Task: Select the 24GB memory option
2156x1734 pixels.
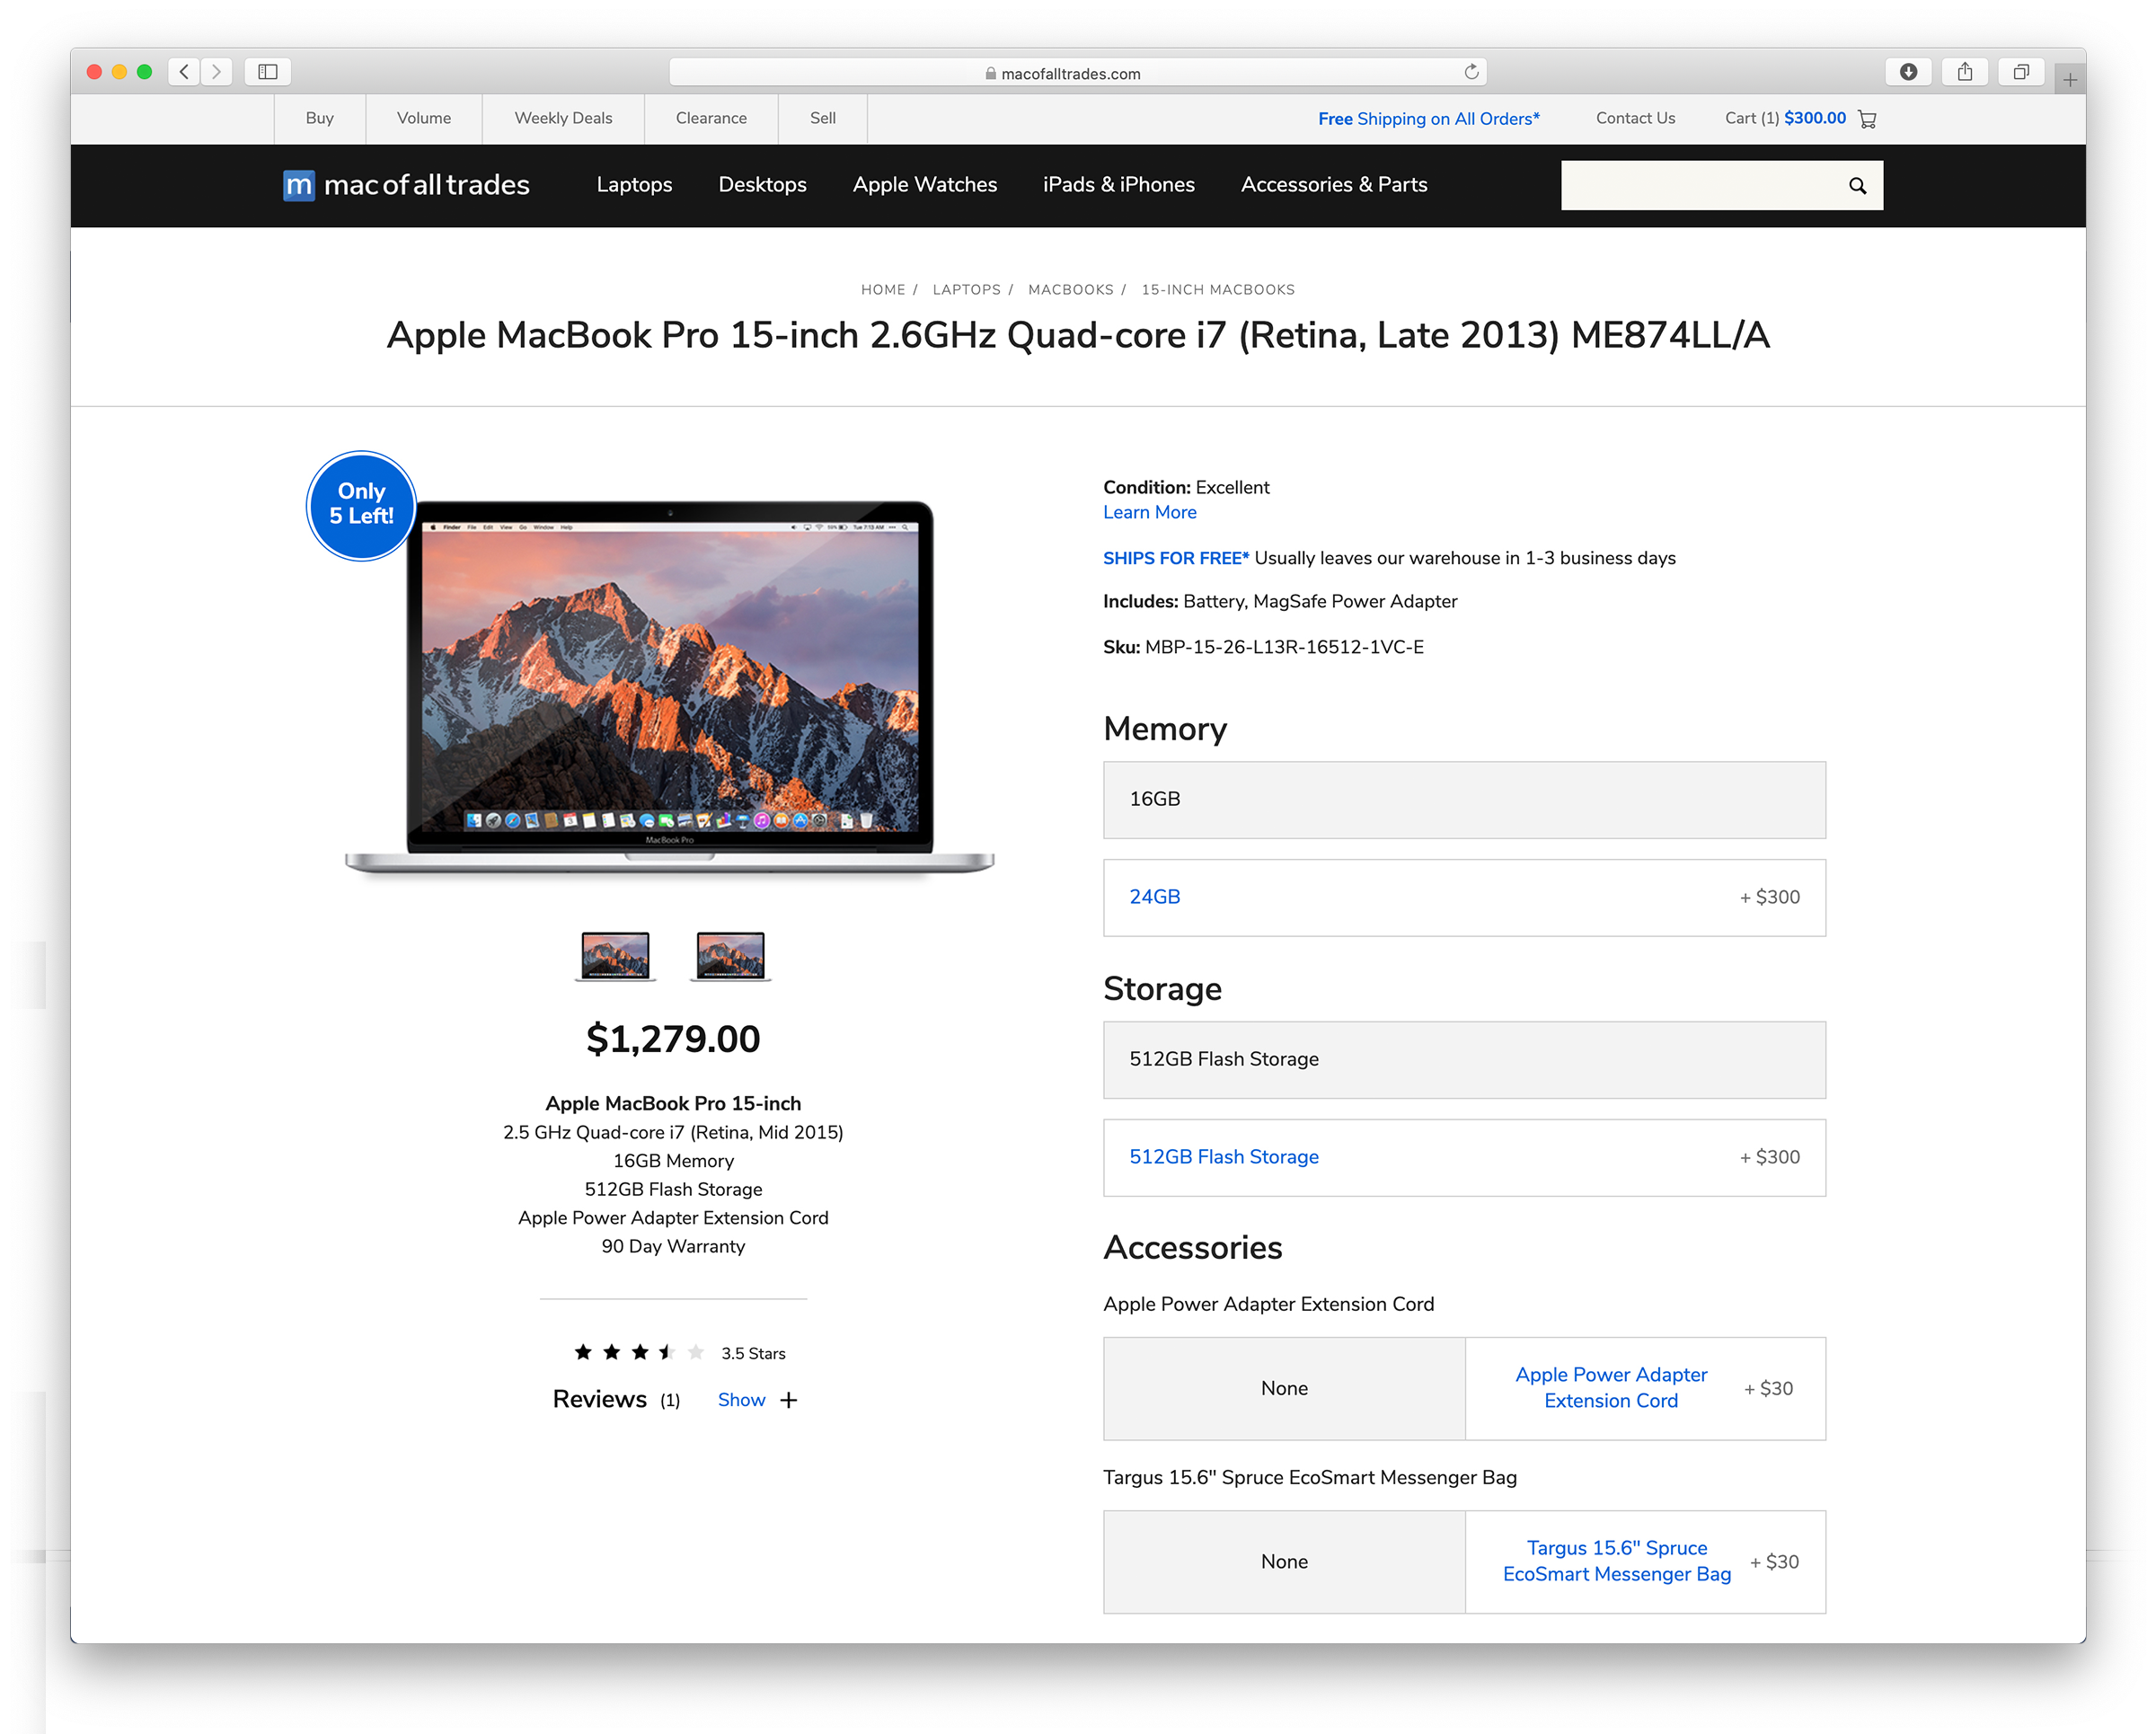Action: (x=1464, y=898)
